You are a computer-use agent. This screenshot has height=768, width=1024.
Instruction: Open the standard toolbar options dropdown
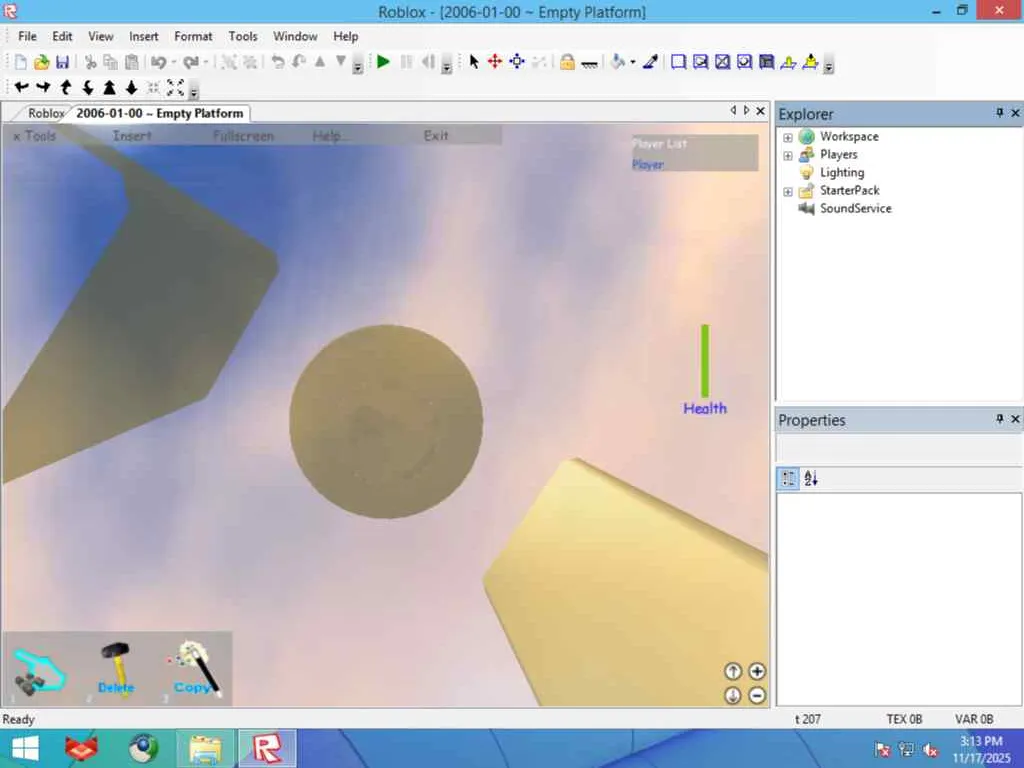pos(357,65)
